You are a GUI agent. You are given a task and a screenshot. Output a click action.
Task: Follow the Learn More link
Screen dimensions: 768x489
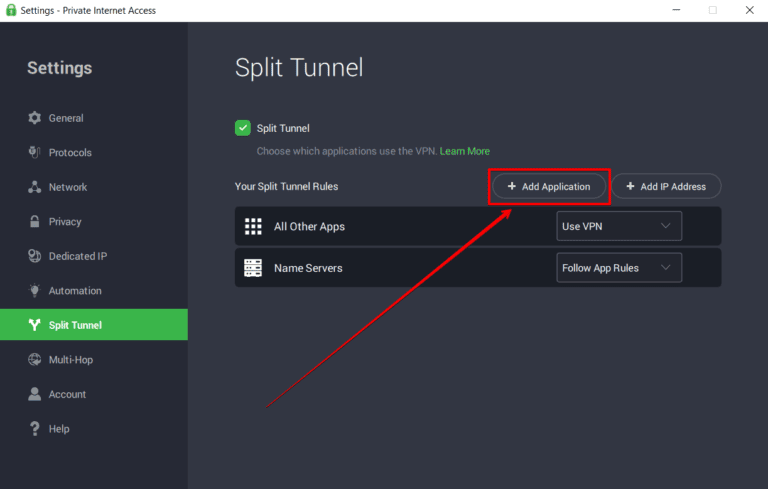click(464, 151)
